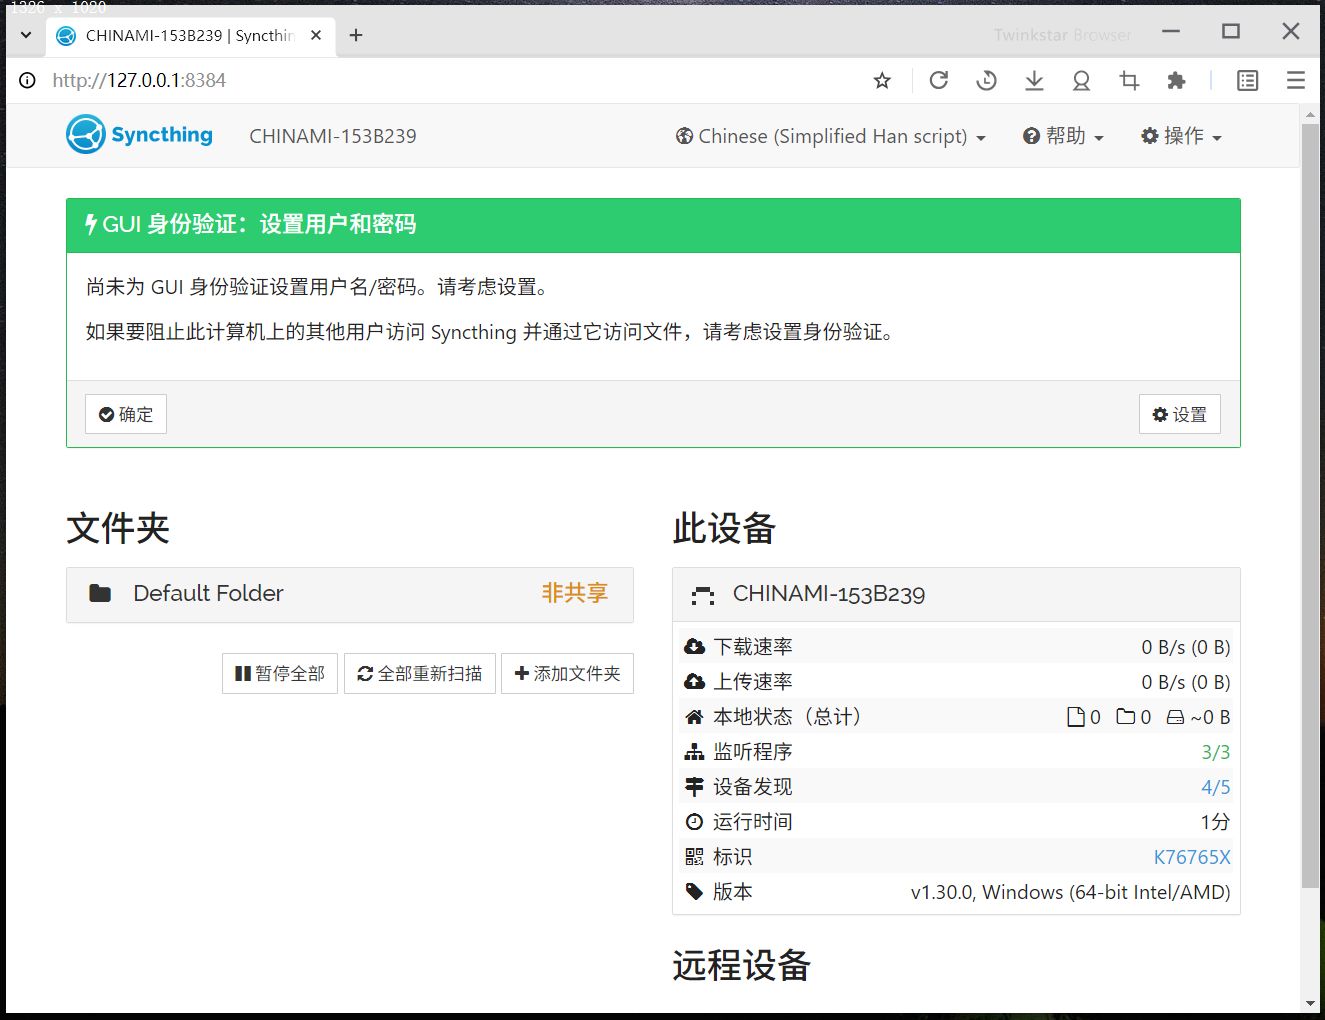The width and height of the screenshot is (1325, 1020).
Task: Click the 设备发现 signpost icon
Action: [694, 787]
